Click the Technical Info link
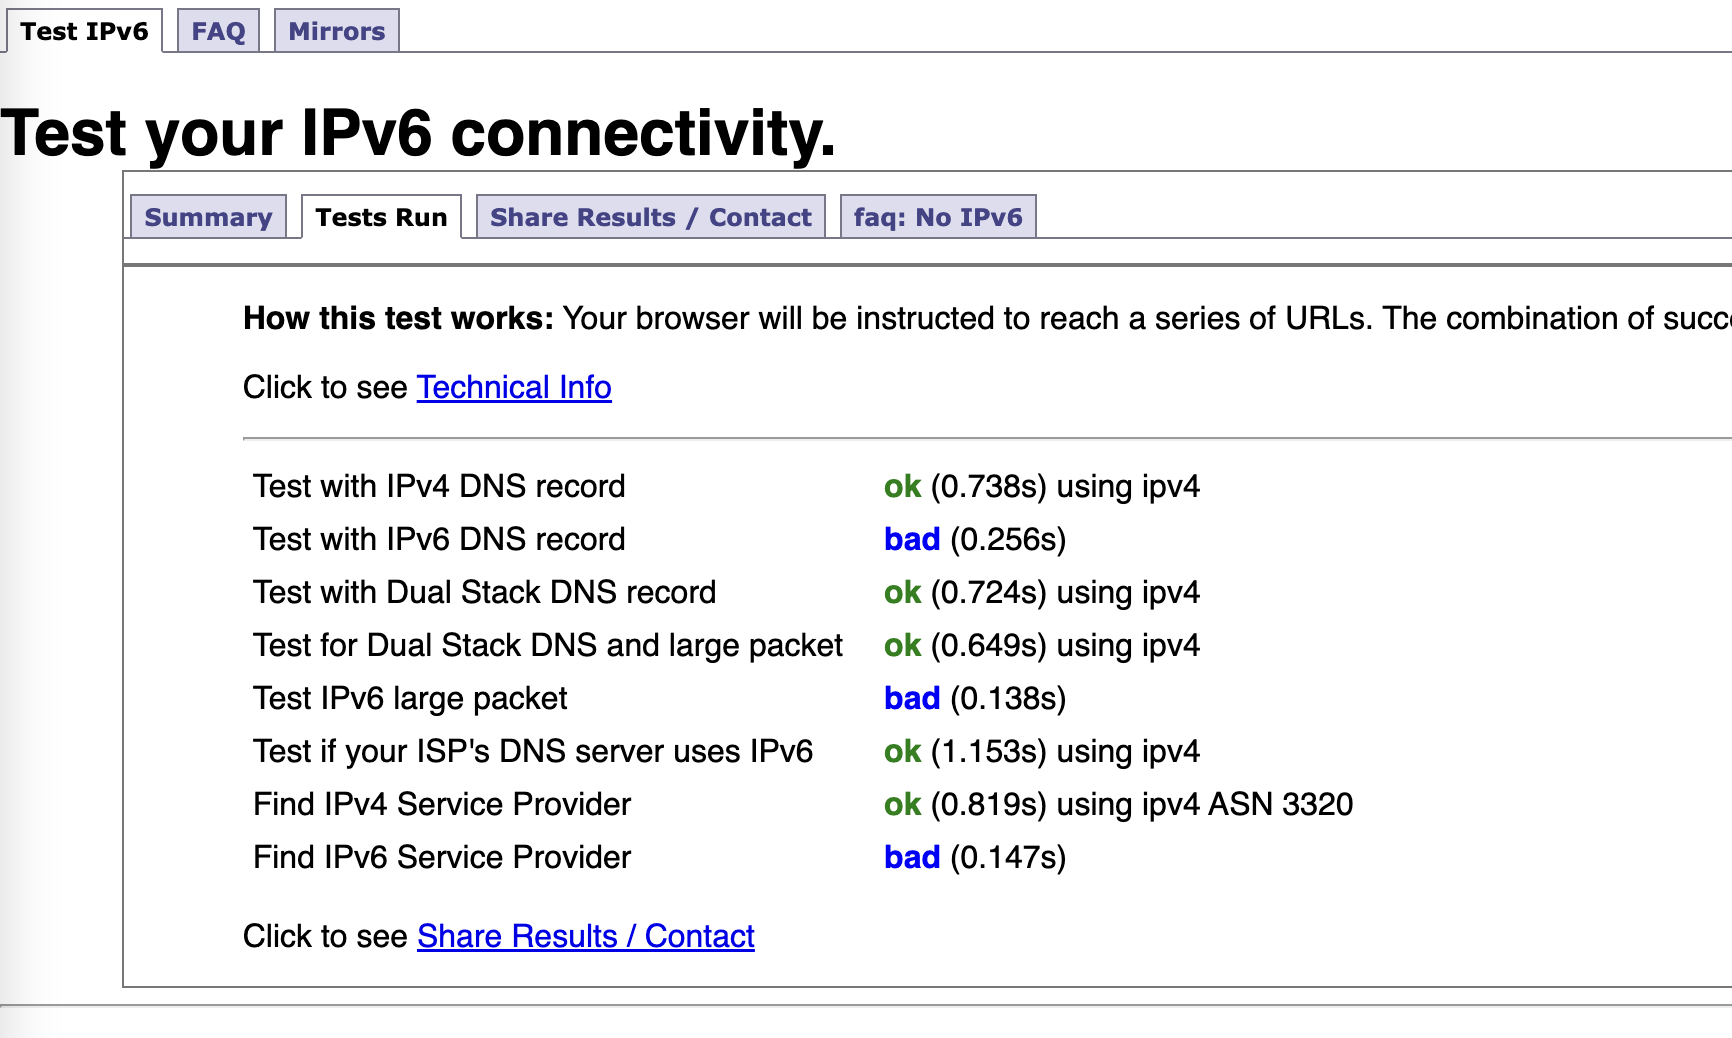 tap(514, 387)
